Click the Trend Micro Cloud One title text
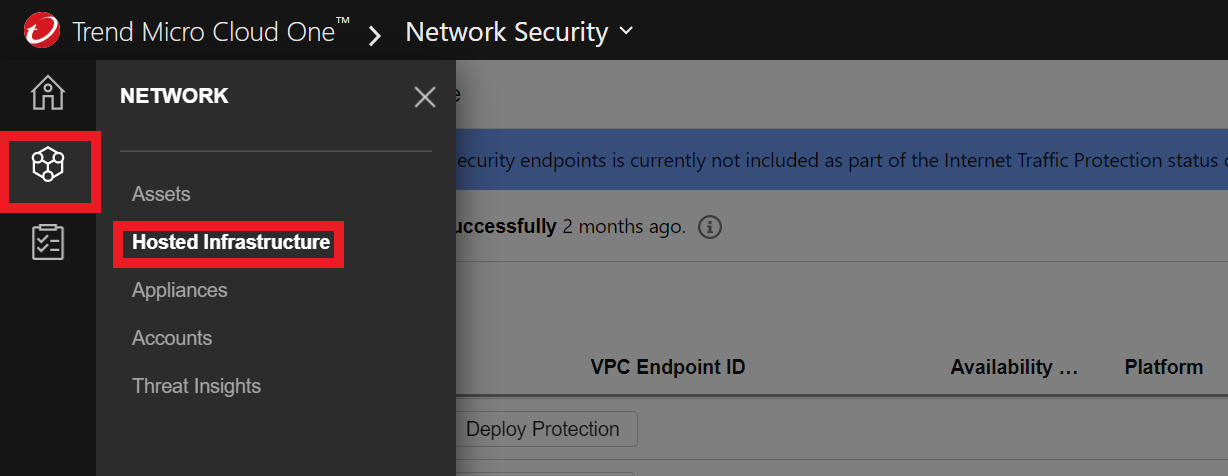The width and height of the screenshot is (1228, 476). (x=211, y=31)
